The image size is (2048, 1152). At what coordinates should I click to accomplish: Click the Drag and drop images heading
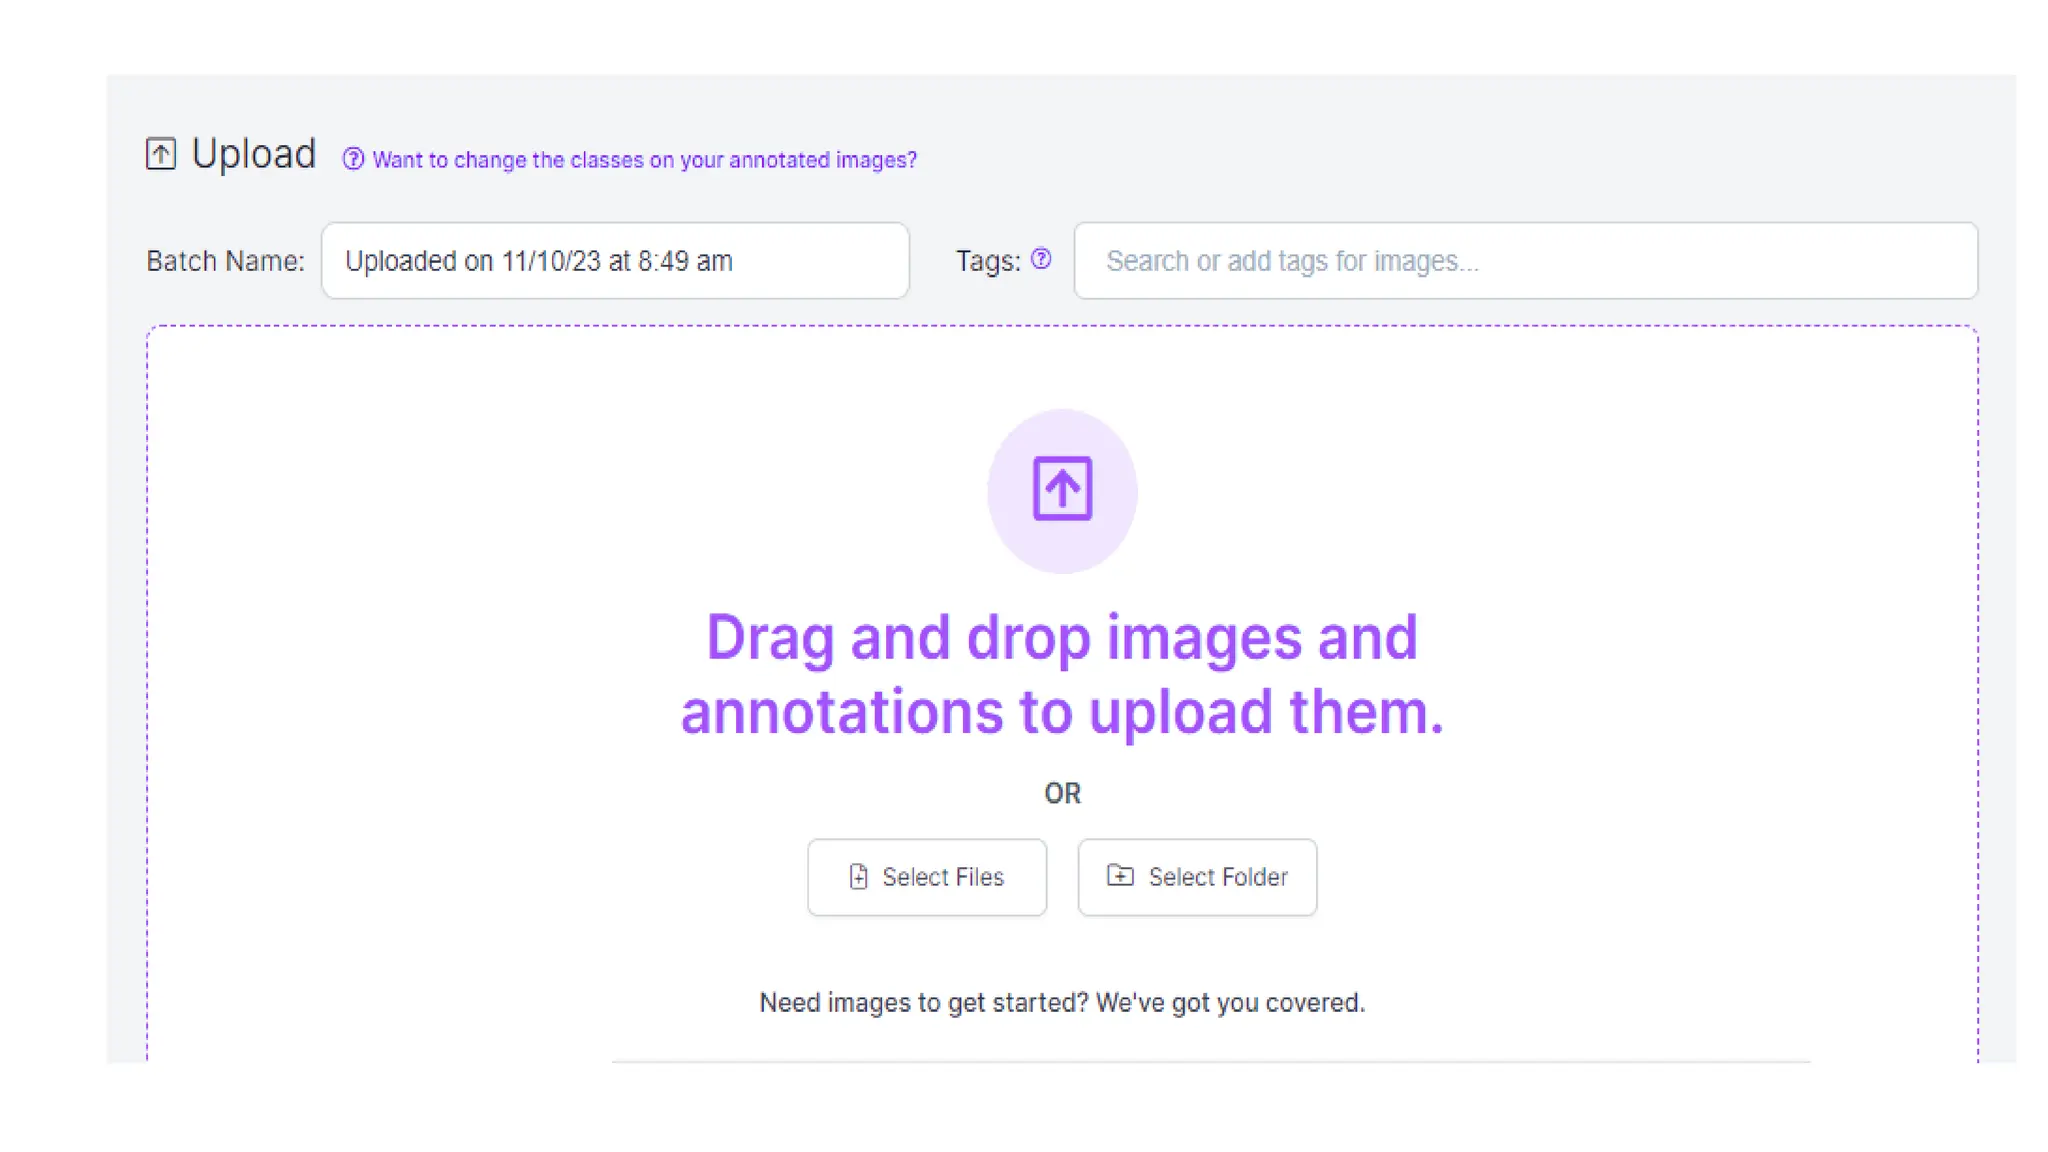click(1062, 674)
